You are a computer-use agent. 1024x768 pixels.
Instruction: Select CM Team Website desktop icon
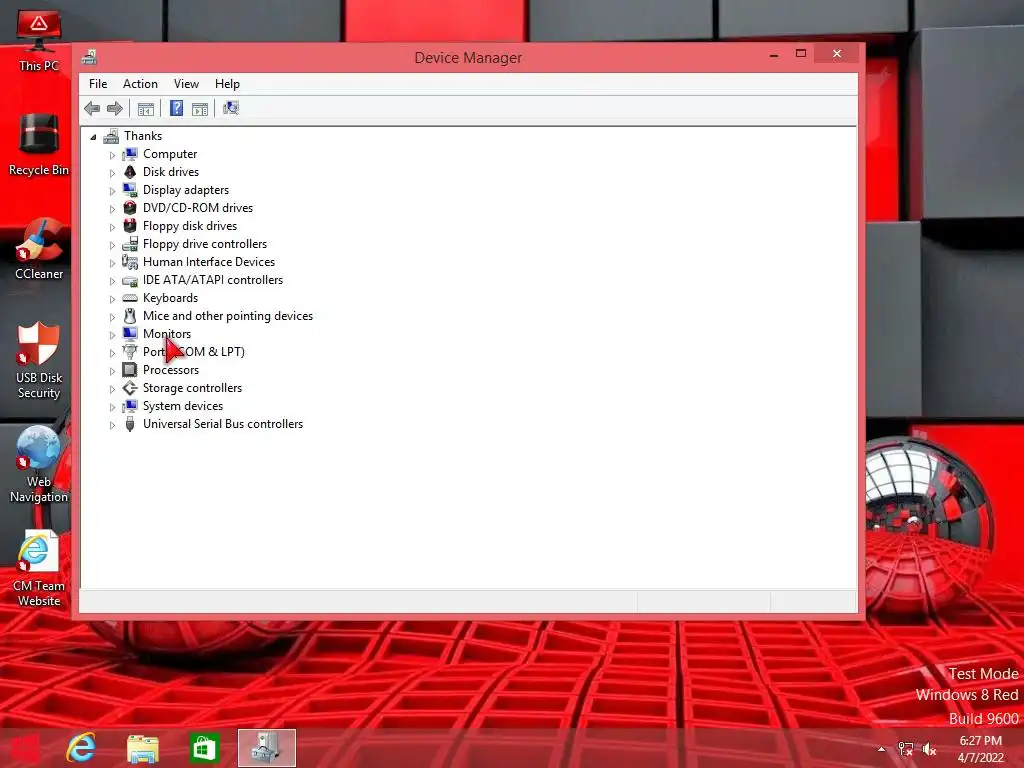39,569
